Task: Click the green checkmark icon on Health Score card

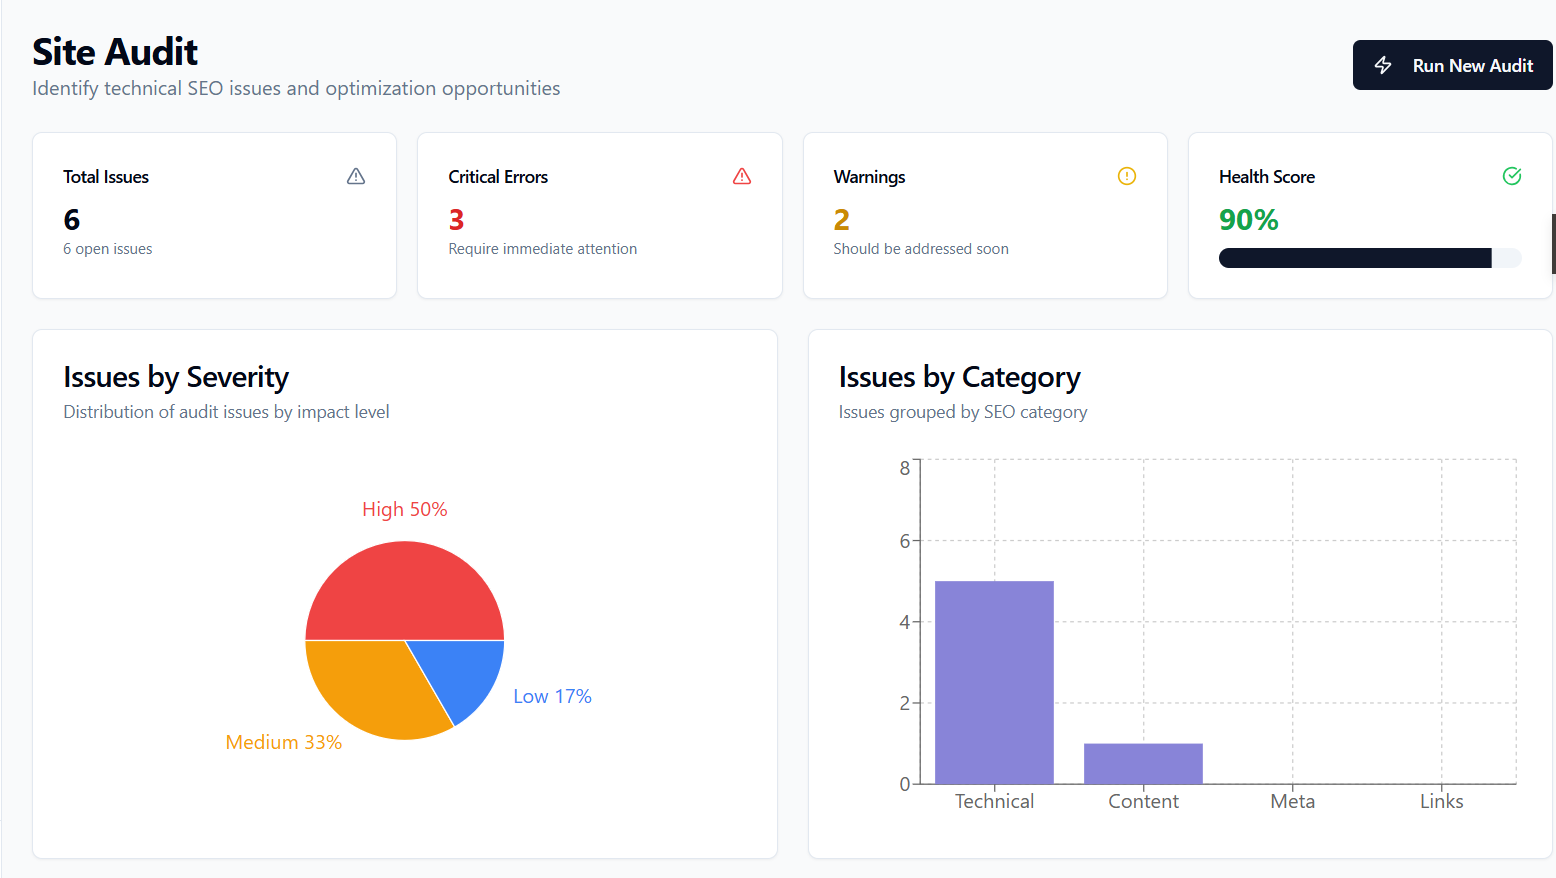Action: (x=1512, y=176)
